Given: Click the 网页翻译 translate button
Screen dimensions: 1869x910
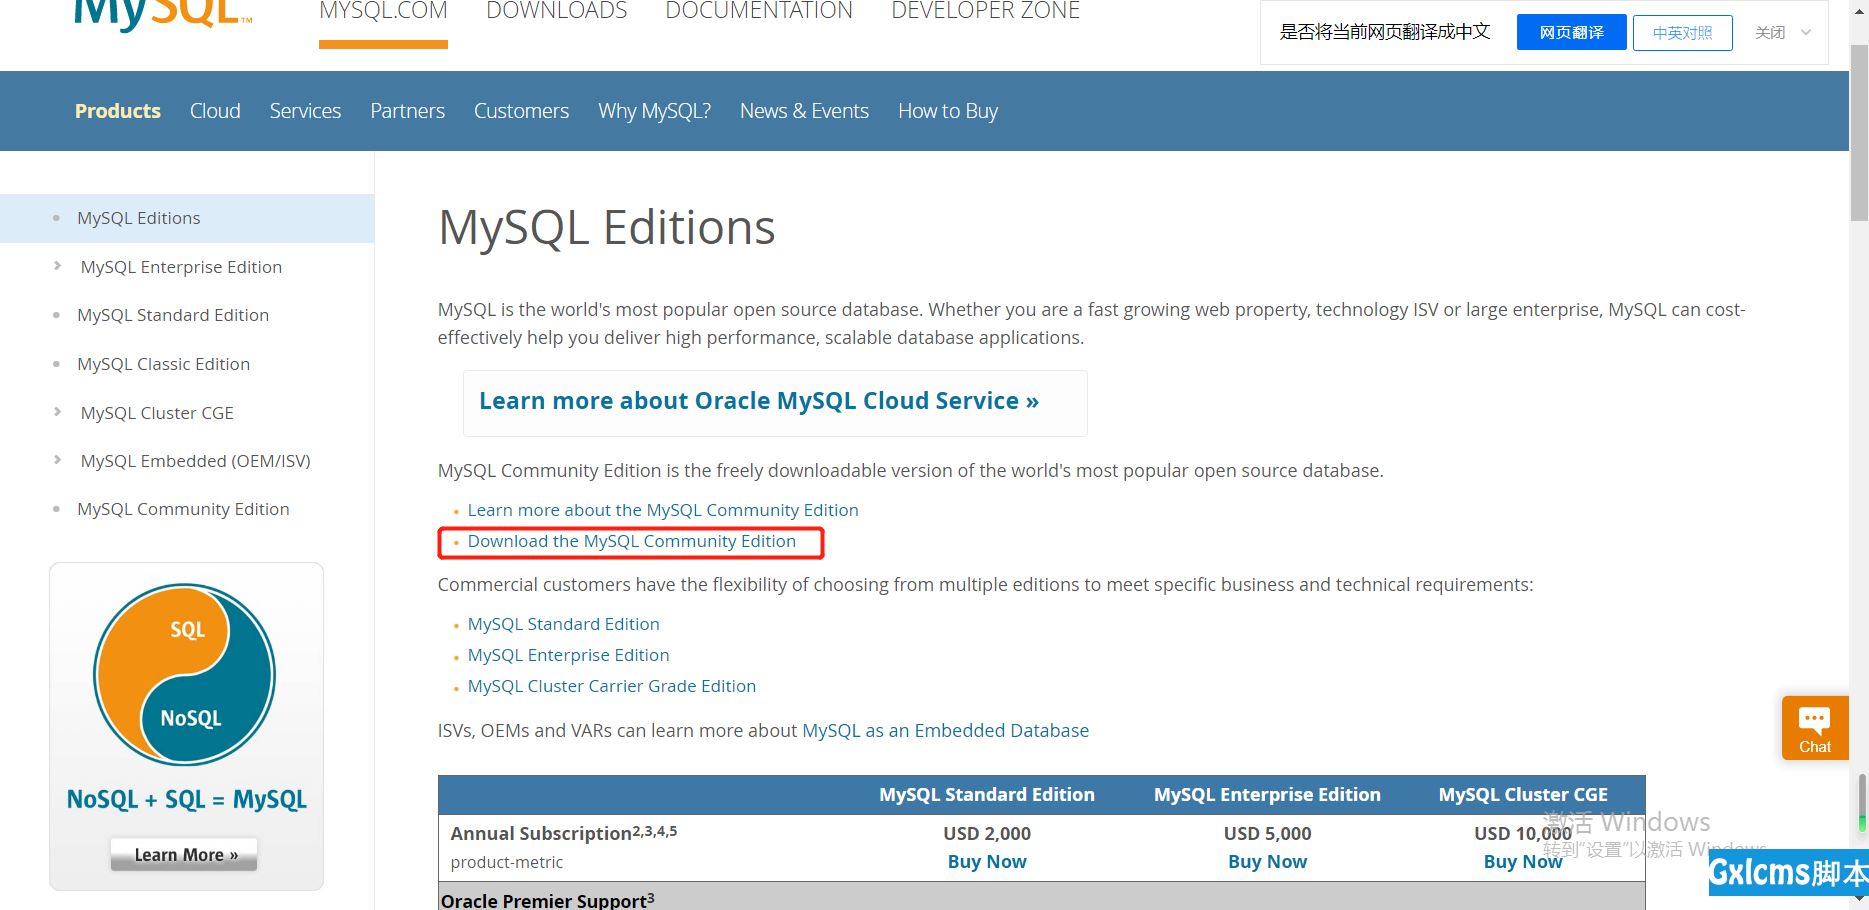Looking at the screenshot, I should tap(1571, 32).
